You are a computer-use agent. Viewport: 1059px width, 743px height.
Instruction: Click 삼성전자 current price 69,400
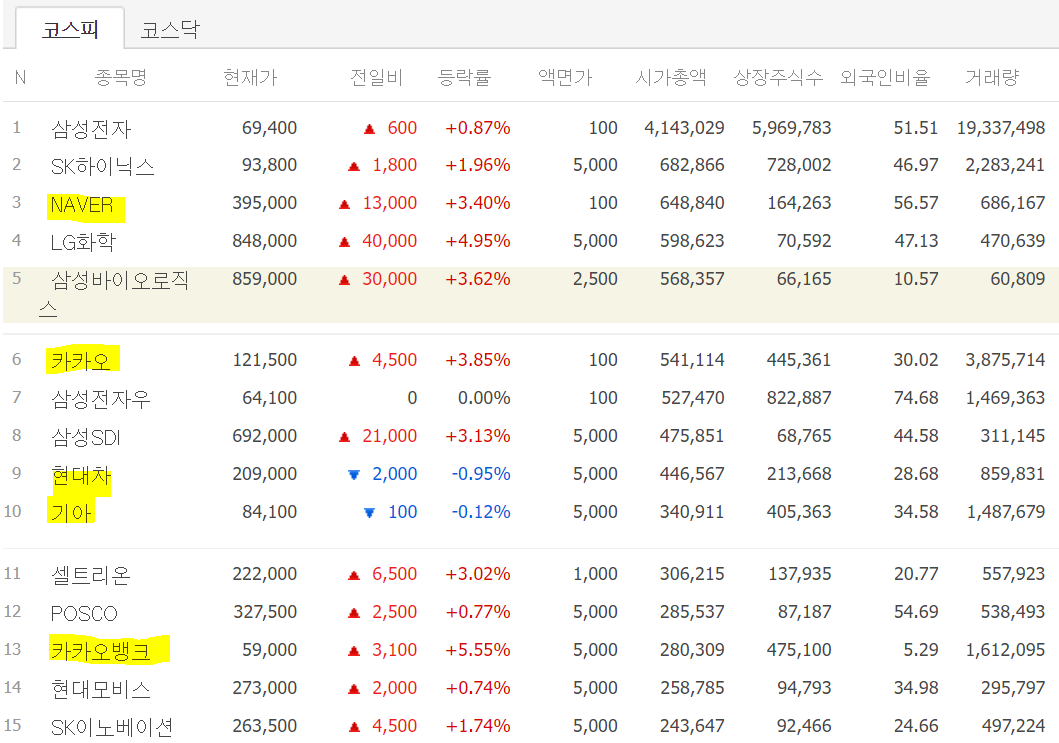point(269,128)
